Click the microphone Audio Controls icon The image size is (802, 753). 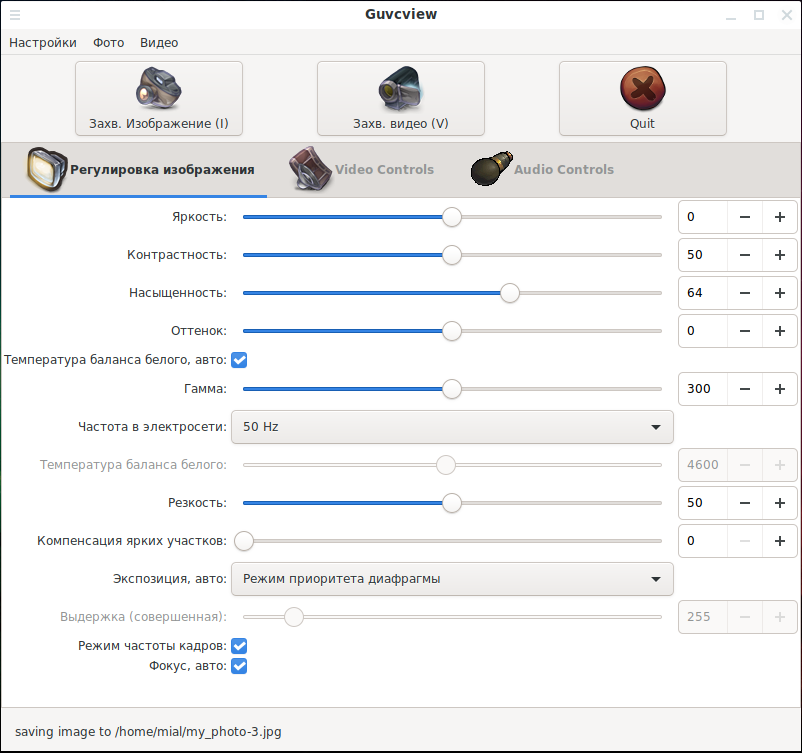pos(491,169)
